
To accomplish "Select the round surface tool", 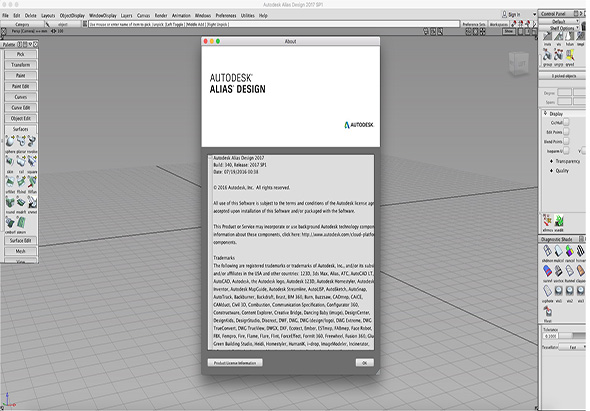I will (x=10, y=203).
